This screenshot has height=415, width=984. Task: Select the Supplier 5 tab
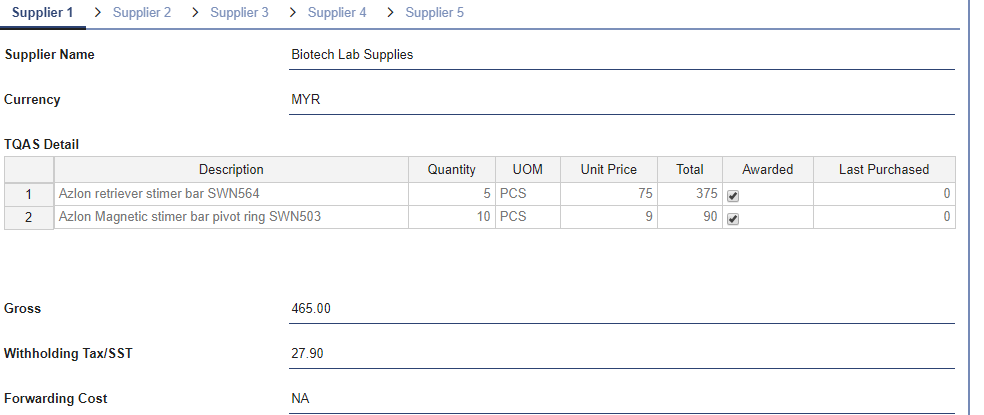click(x=434, y=13)
